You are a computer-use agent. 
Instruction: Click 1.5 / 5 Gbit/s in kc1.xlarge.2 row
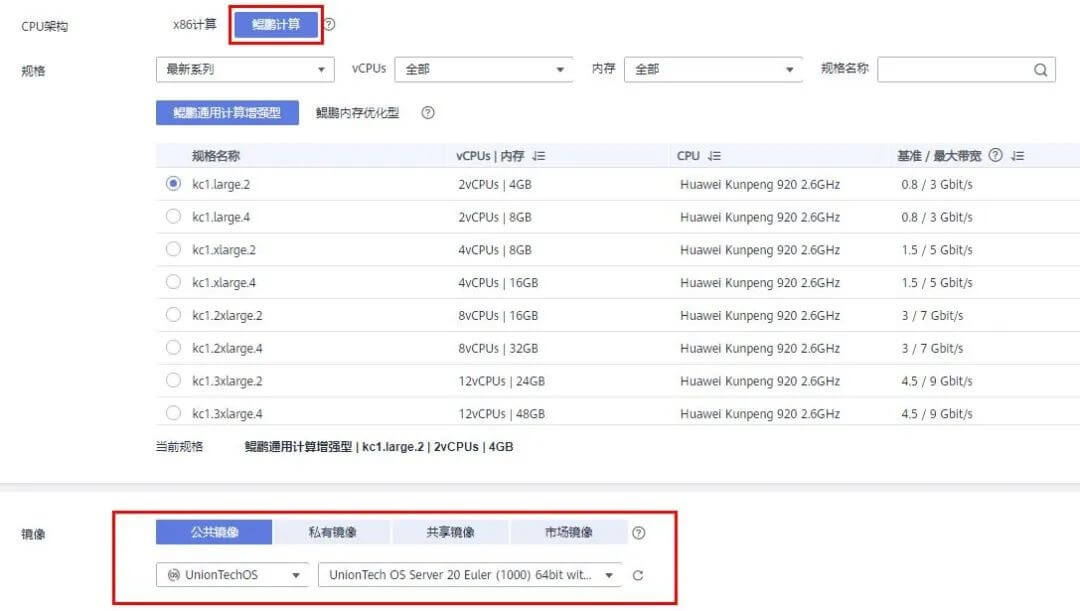[x=937, y=250]
